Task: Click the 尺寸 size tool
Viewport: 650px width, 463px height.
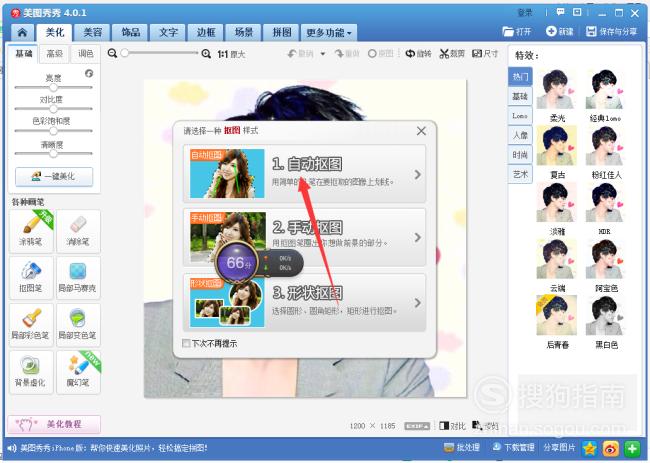Action: (485, 53)
